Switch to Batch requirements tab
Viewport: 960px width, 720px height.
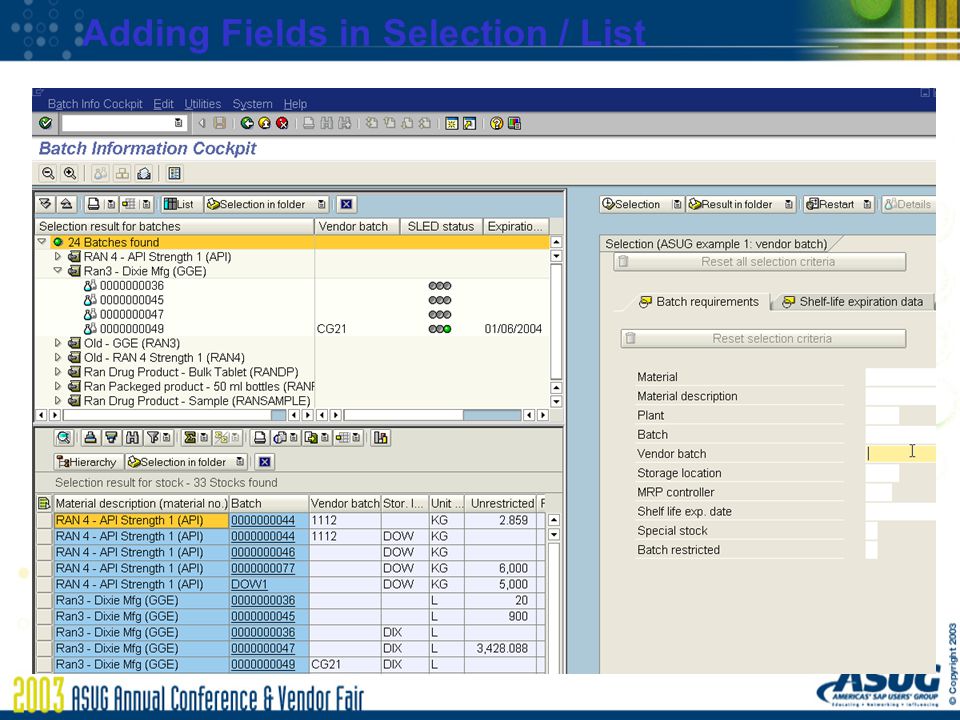coord(699,302)
